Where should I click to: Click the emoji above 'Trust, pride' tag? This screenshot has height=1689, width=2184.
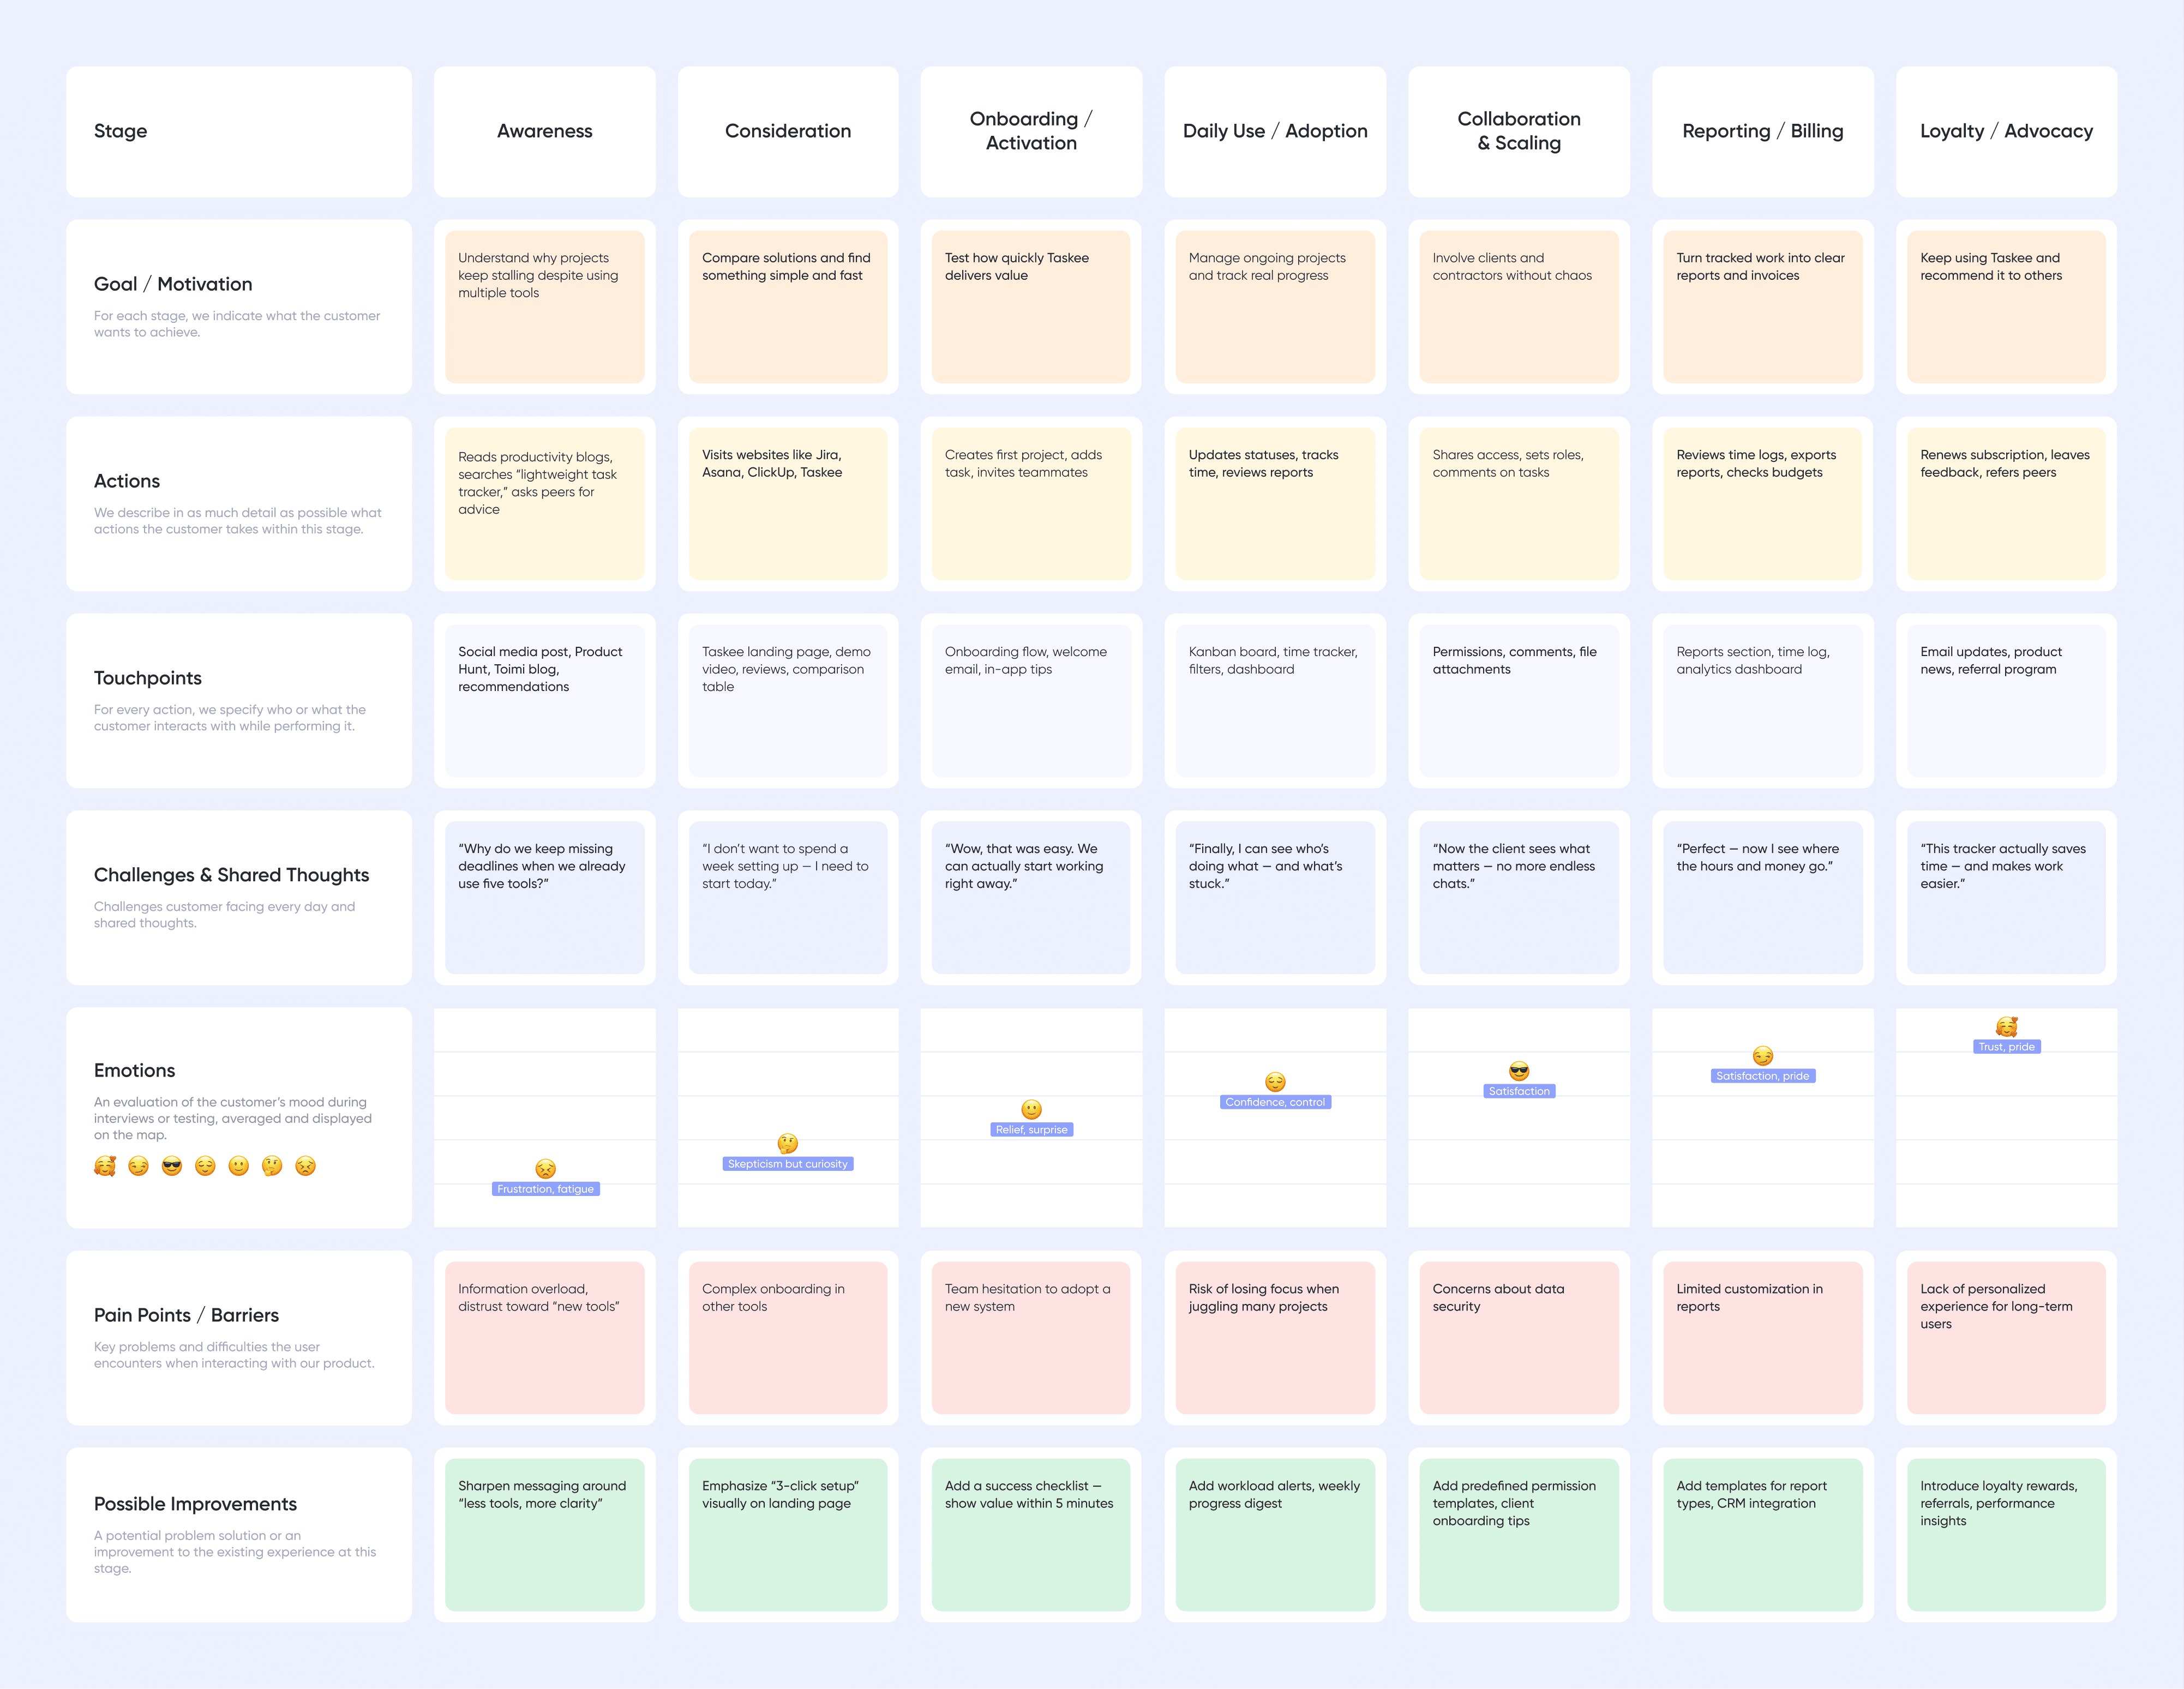click(x=2006, y=1027)
